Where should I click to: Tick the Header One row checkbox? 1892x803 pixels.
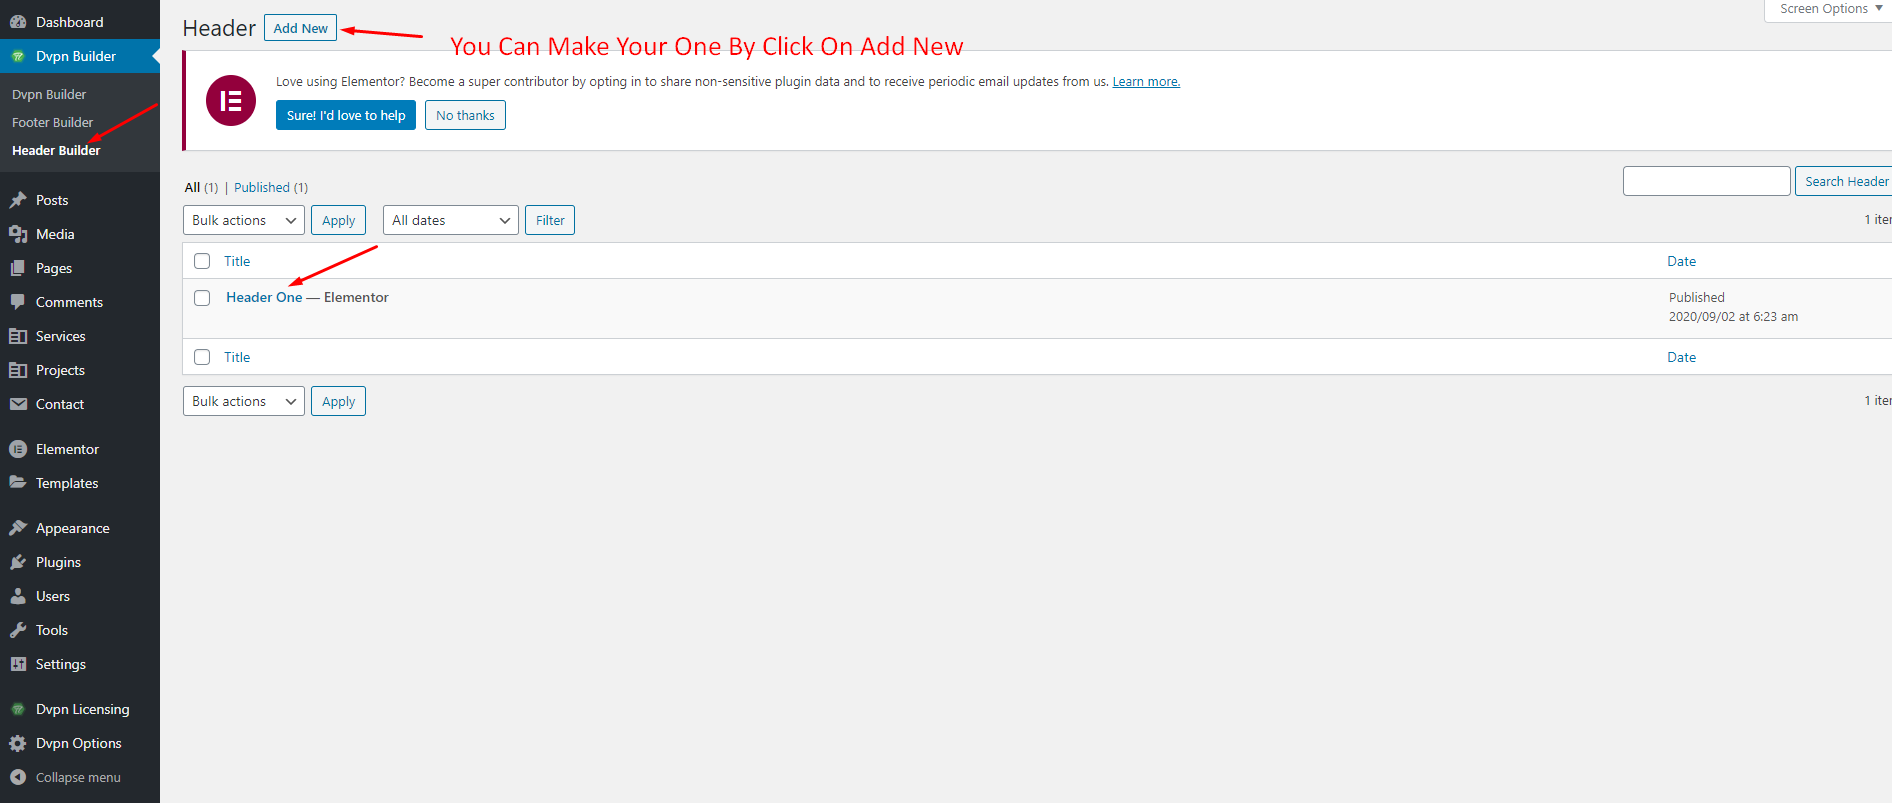(202, 298)
